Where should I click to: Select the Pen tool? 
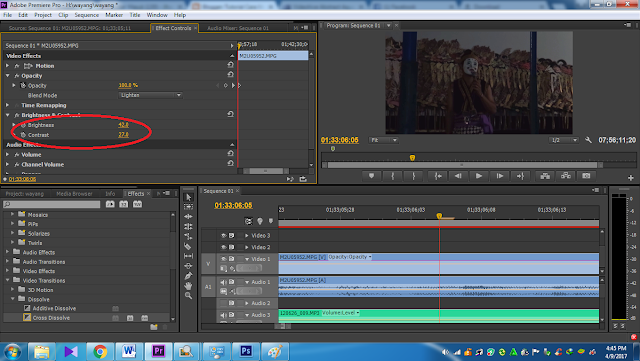(189, 276)
